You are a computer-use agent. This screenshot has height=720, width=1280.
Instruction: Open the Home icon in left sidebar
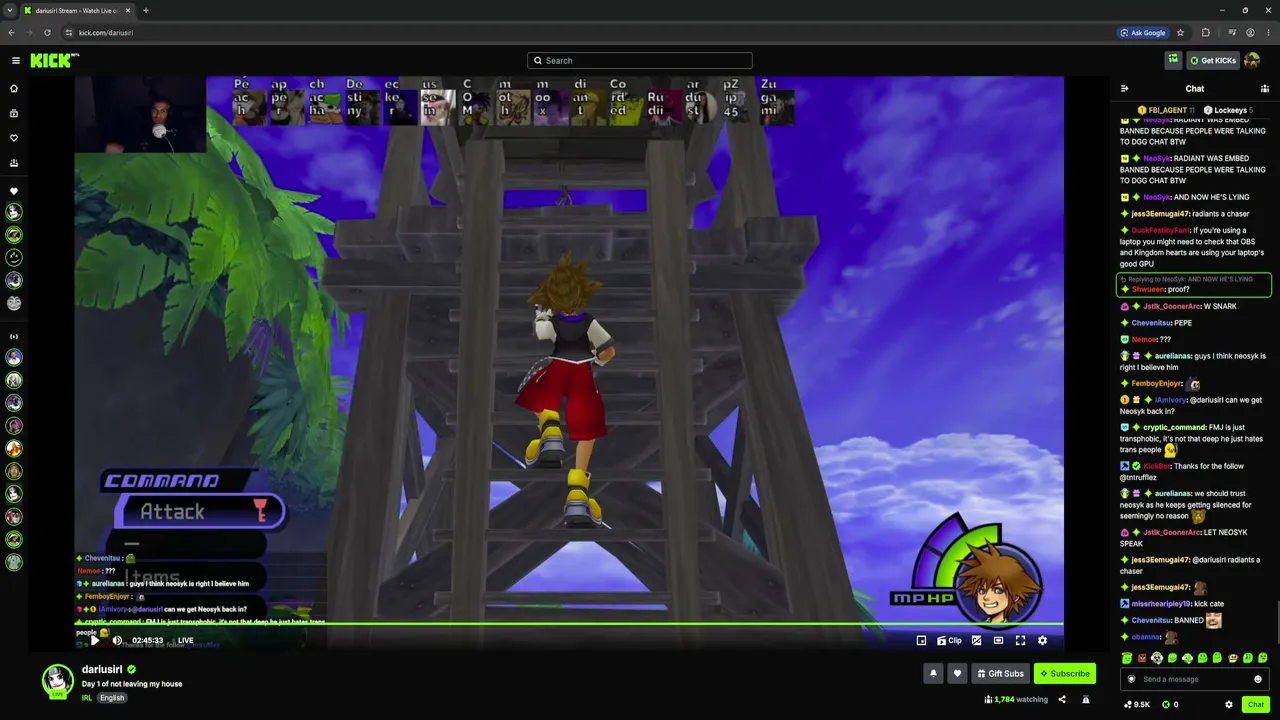[14, 88]
